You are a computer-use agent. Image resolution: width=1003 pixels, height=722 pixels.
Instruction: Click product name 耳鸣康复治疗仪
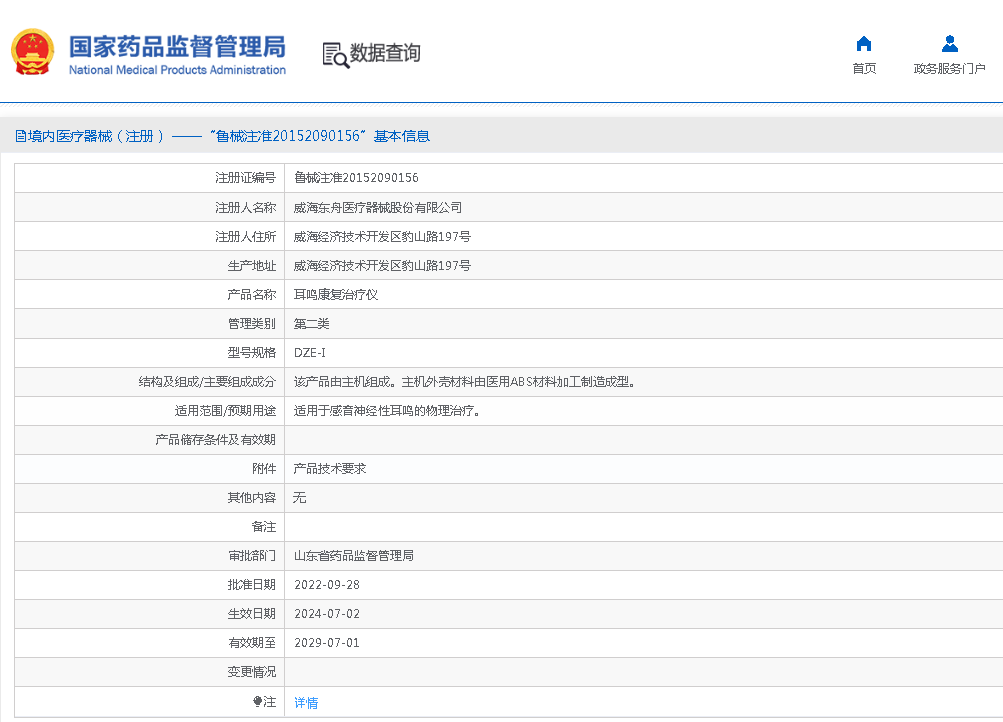click(x=335, y=295)
